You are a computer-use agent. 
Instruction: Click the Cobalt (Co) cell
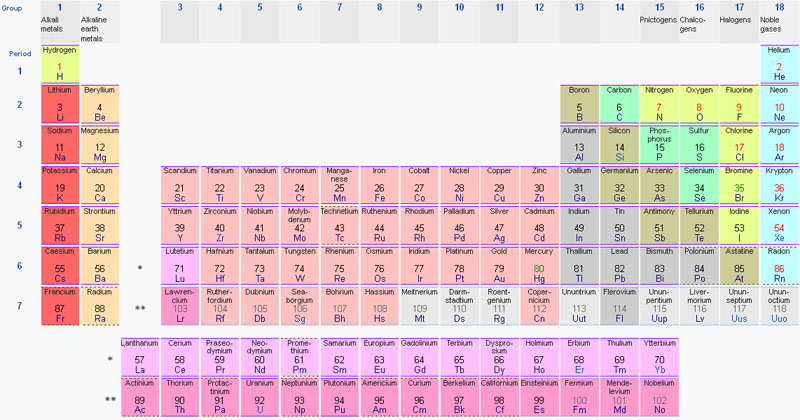419,185
